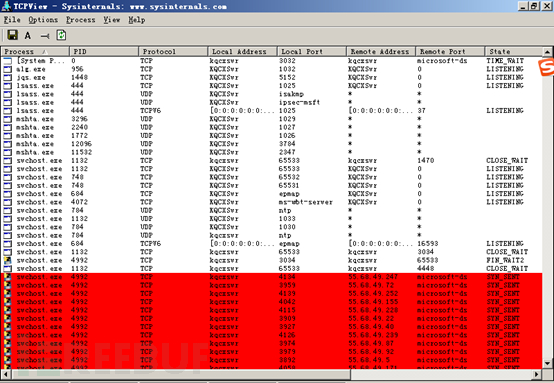This screenshot has height=383, width=554.
Task: Click the icon of svchost.exe FIN_WAIT2 row
Action: click(7, 260)
